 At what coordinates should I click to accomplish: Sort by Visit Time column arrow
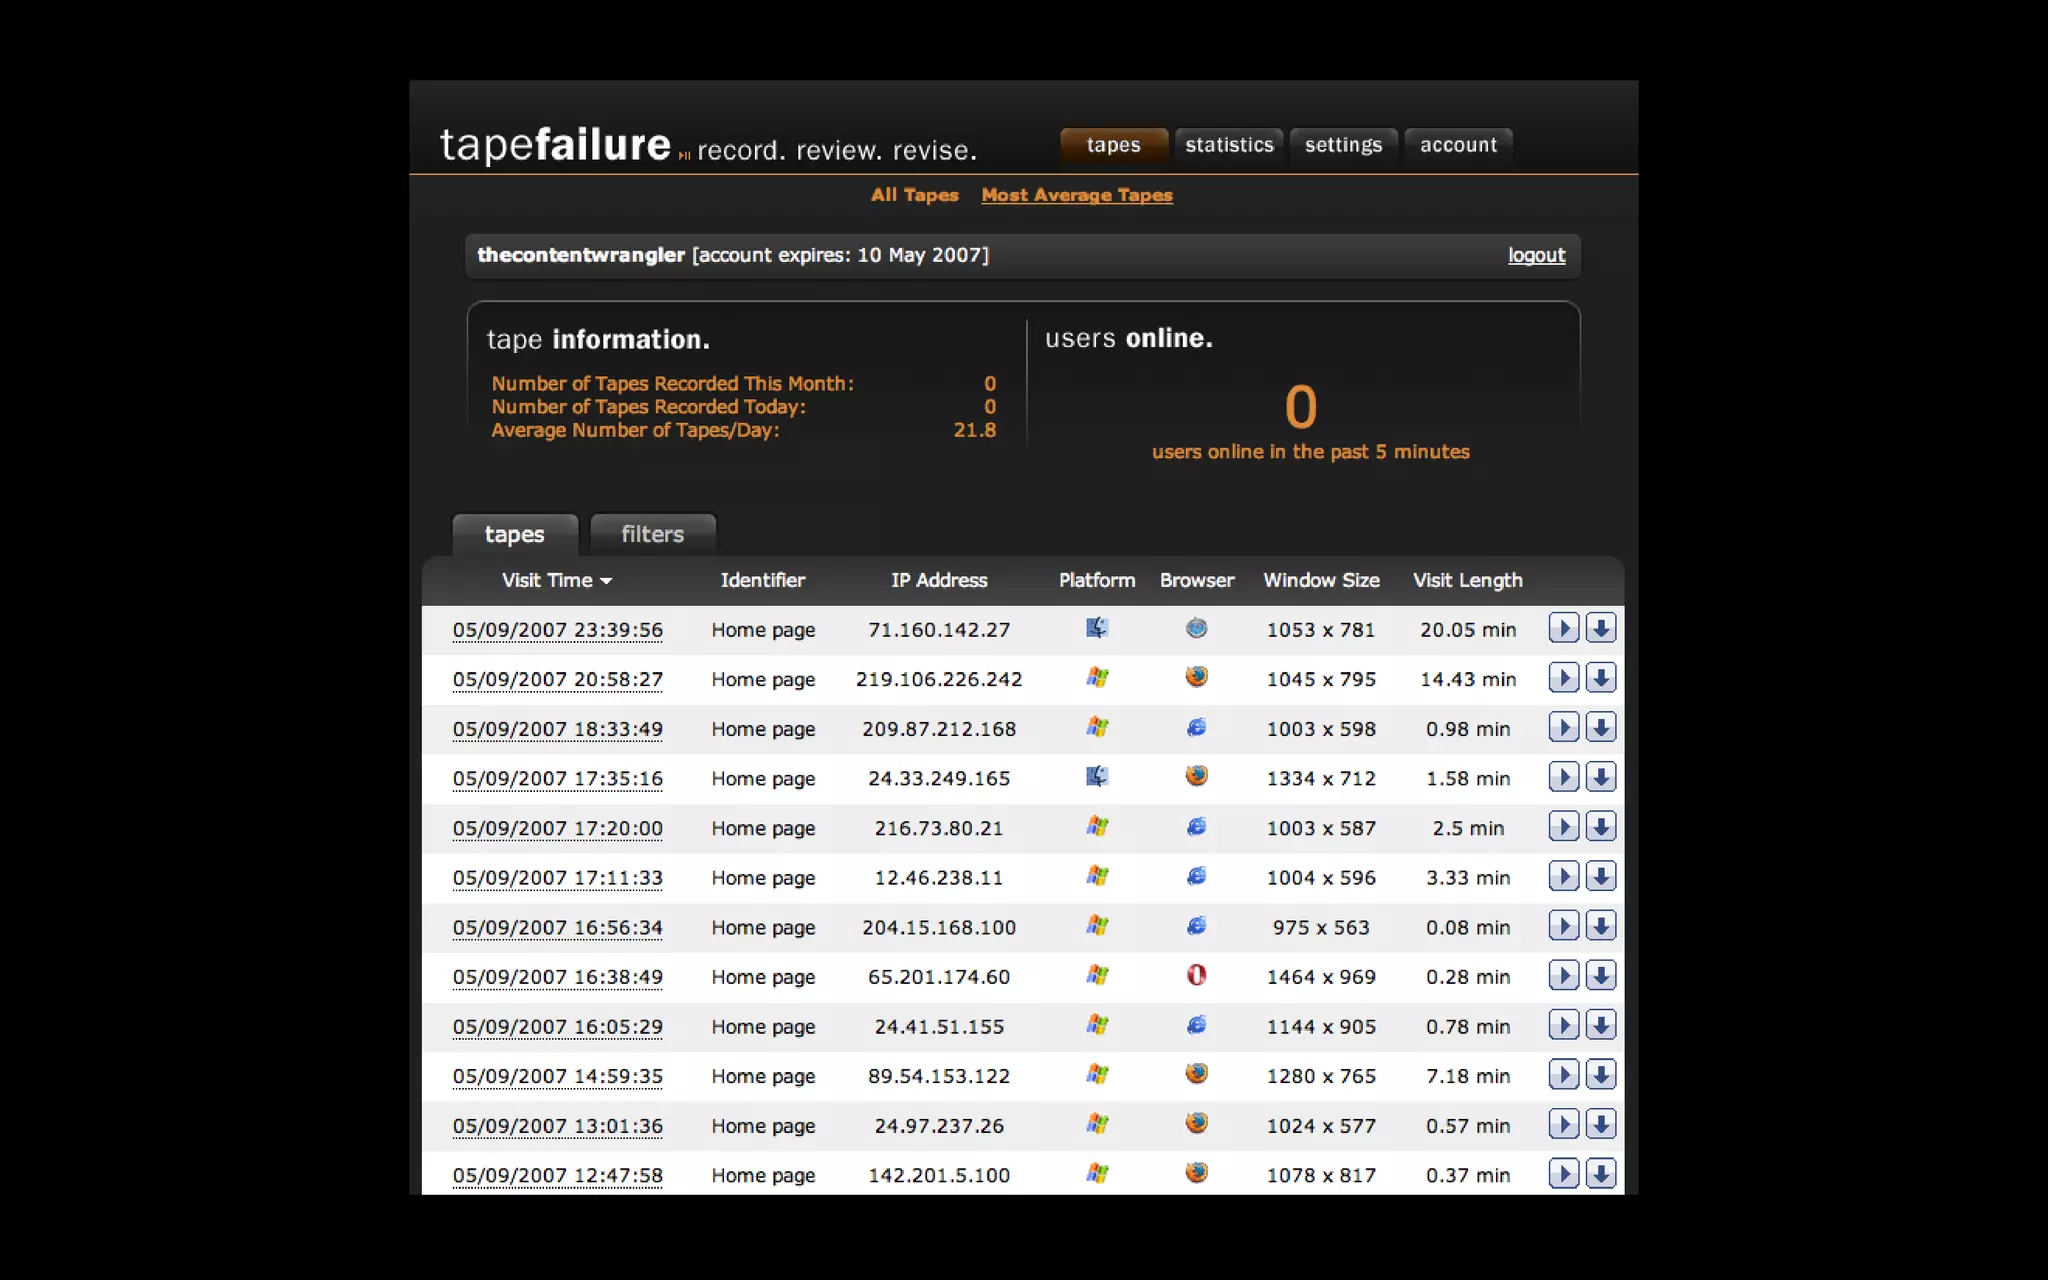point(606,581)
